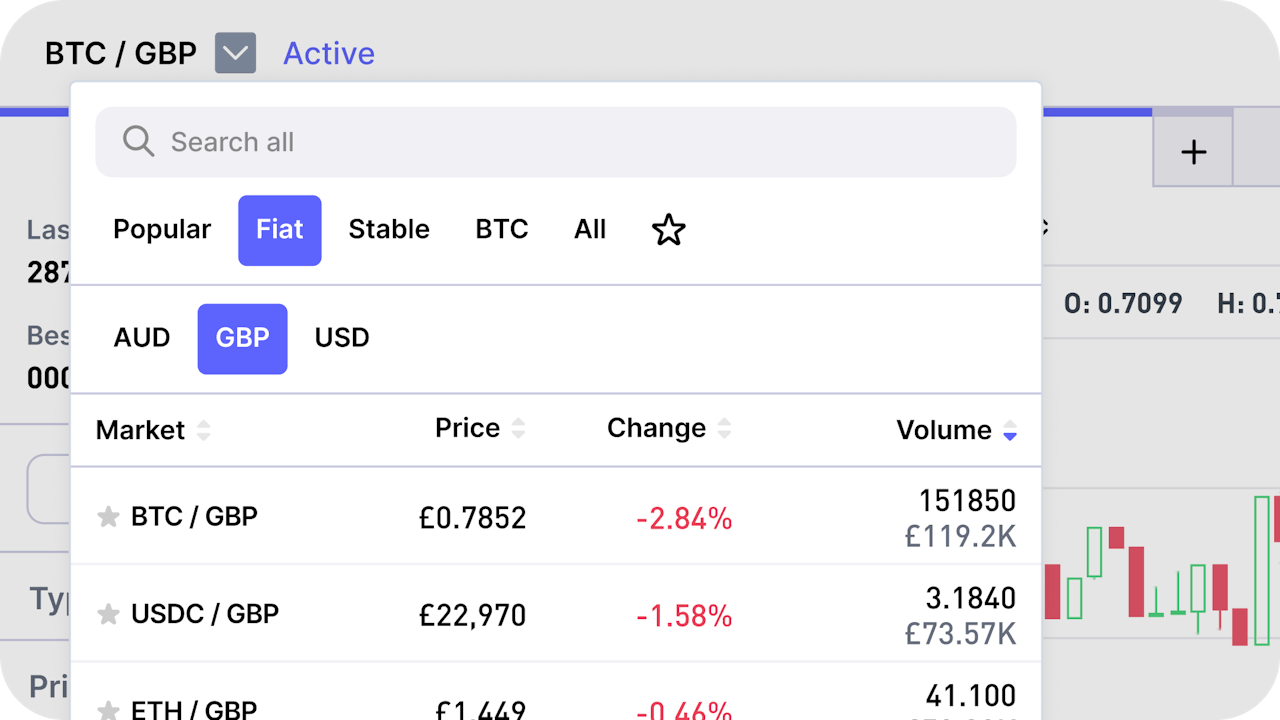Sort markets using the Market column sort arrows
This screenshot has height=720, width=1280.
point(204,430)
